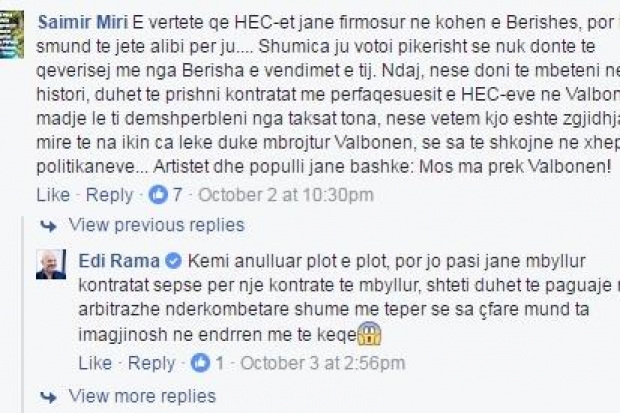Open Edi Rama's profile name link
The width and height of the screenshot is (620, 413).
119,261
